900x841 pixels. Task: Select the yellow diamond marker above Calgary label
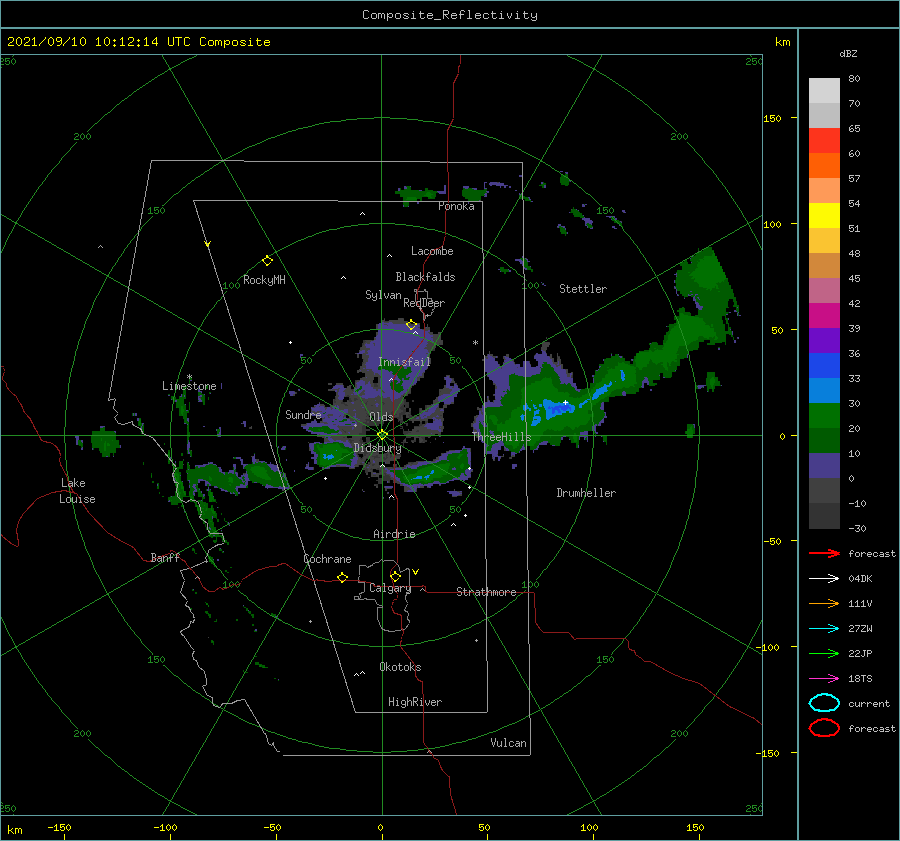pos(395,576)
